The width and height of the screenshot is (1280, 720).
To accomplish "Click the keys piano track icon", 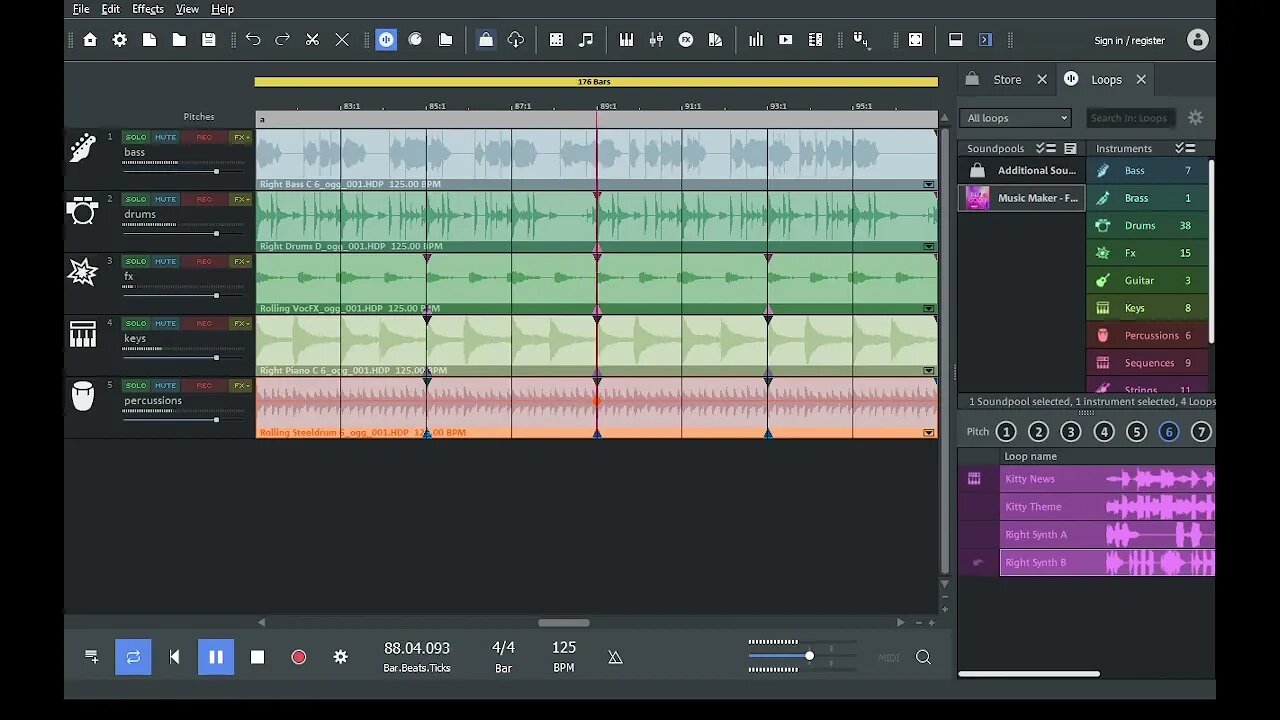I will coord(83,334).
